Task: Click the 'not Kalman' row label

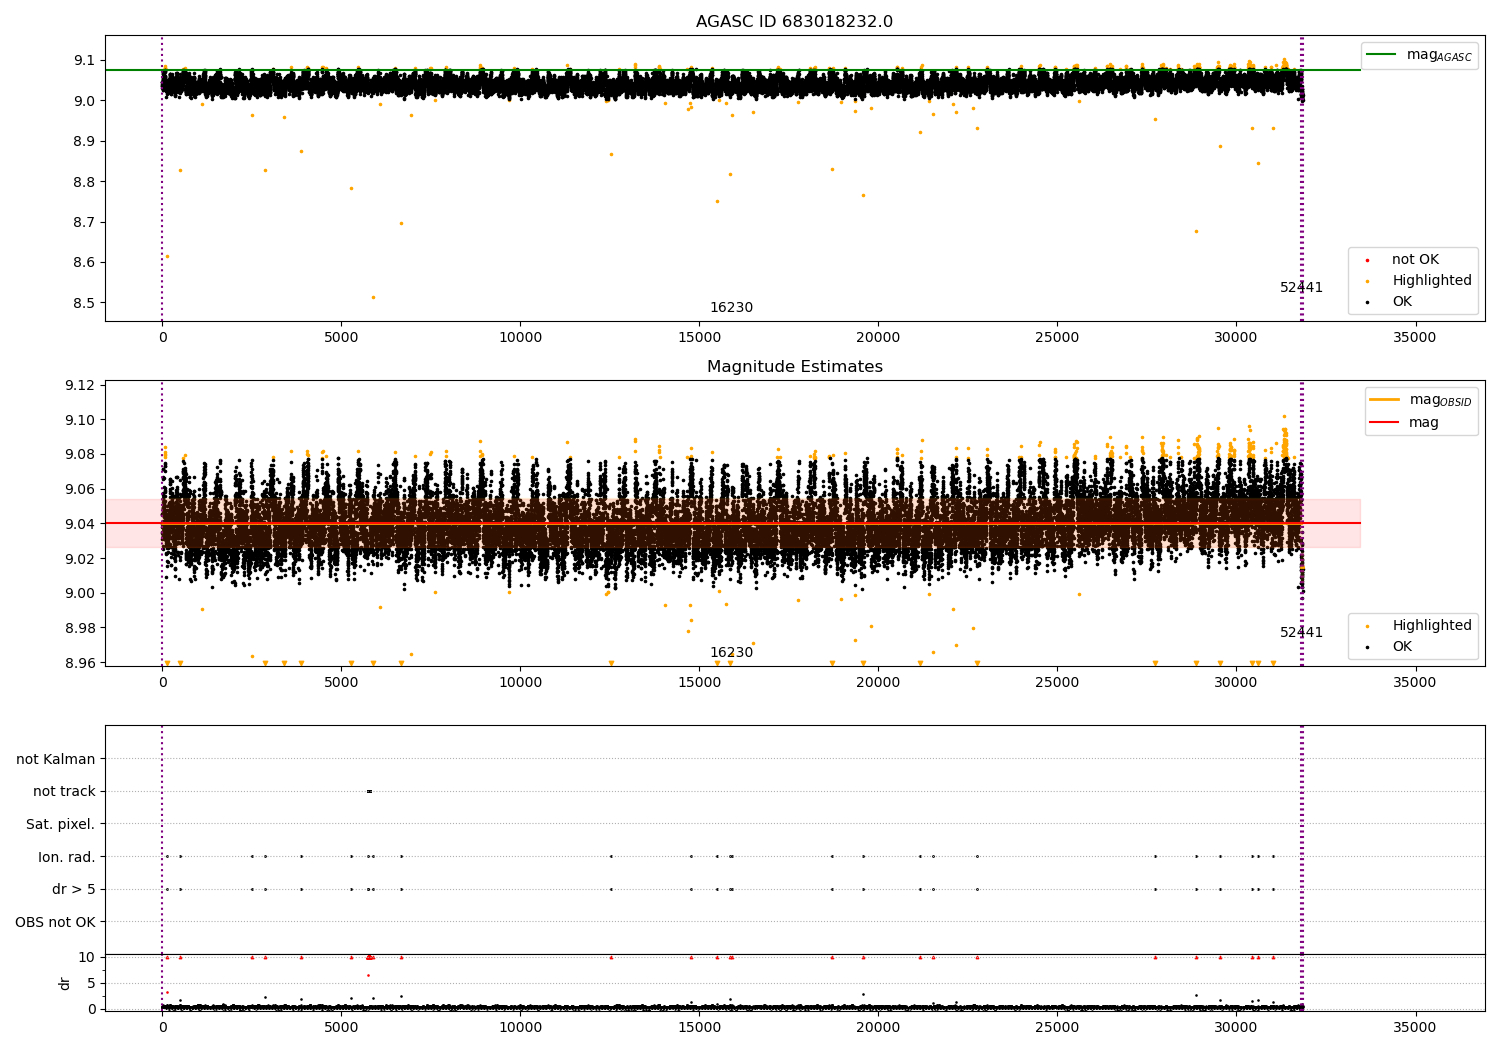Action: tap(56, 759)
